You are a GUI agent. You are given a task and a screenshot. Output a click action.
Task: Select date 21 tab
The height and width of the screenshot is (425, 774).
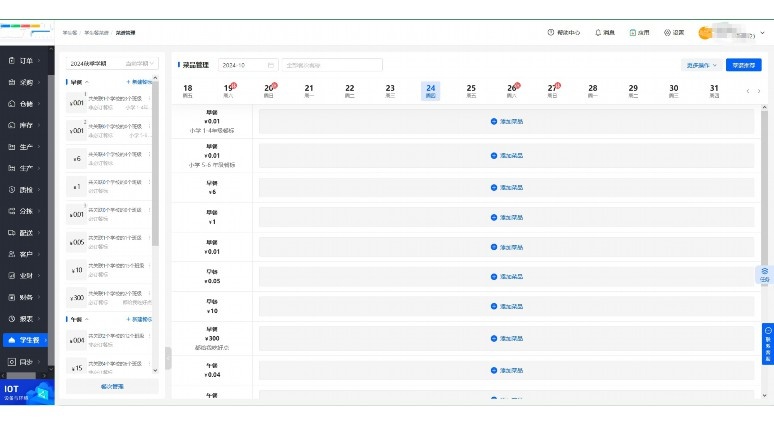pos(309,91)
